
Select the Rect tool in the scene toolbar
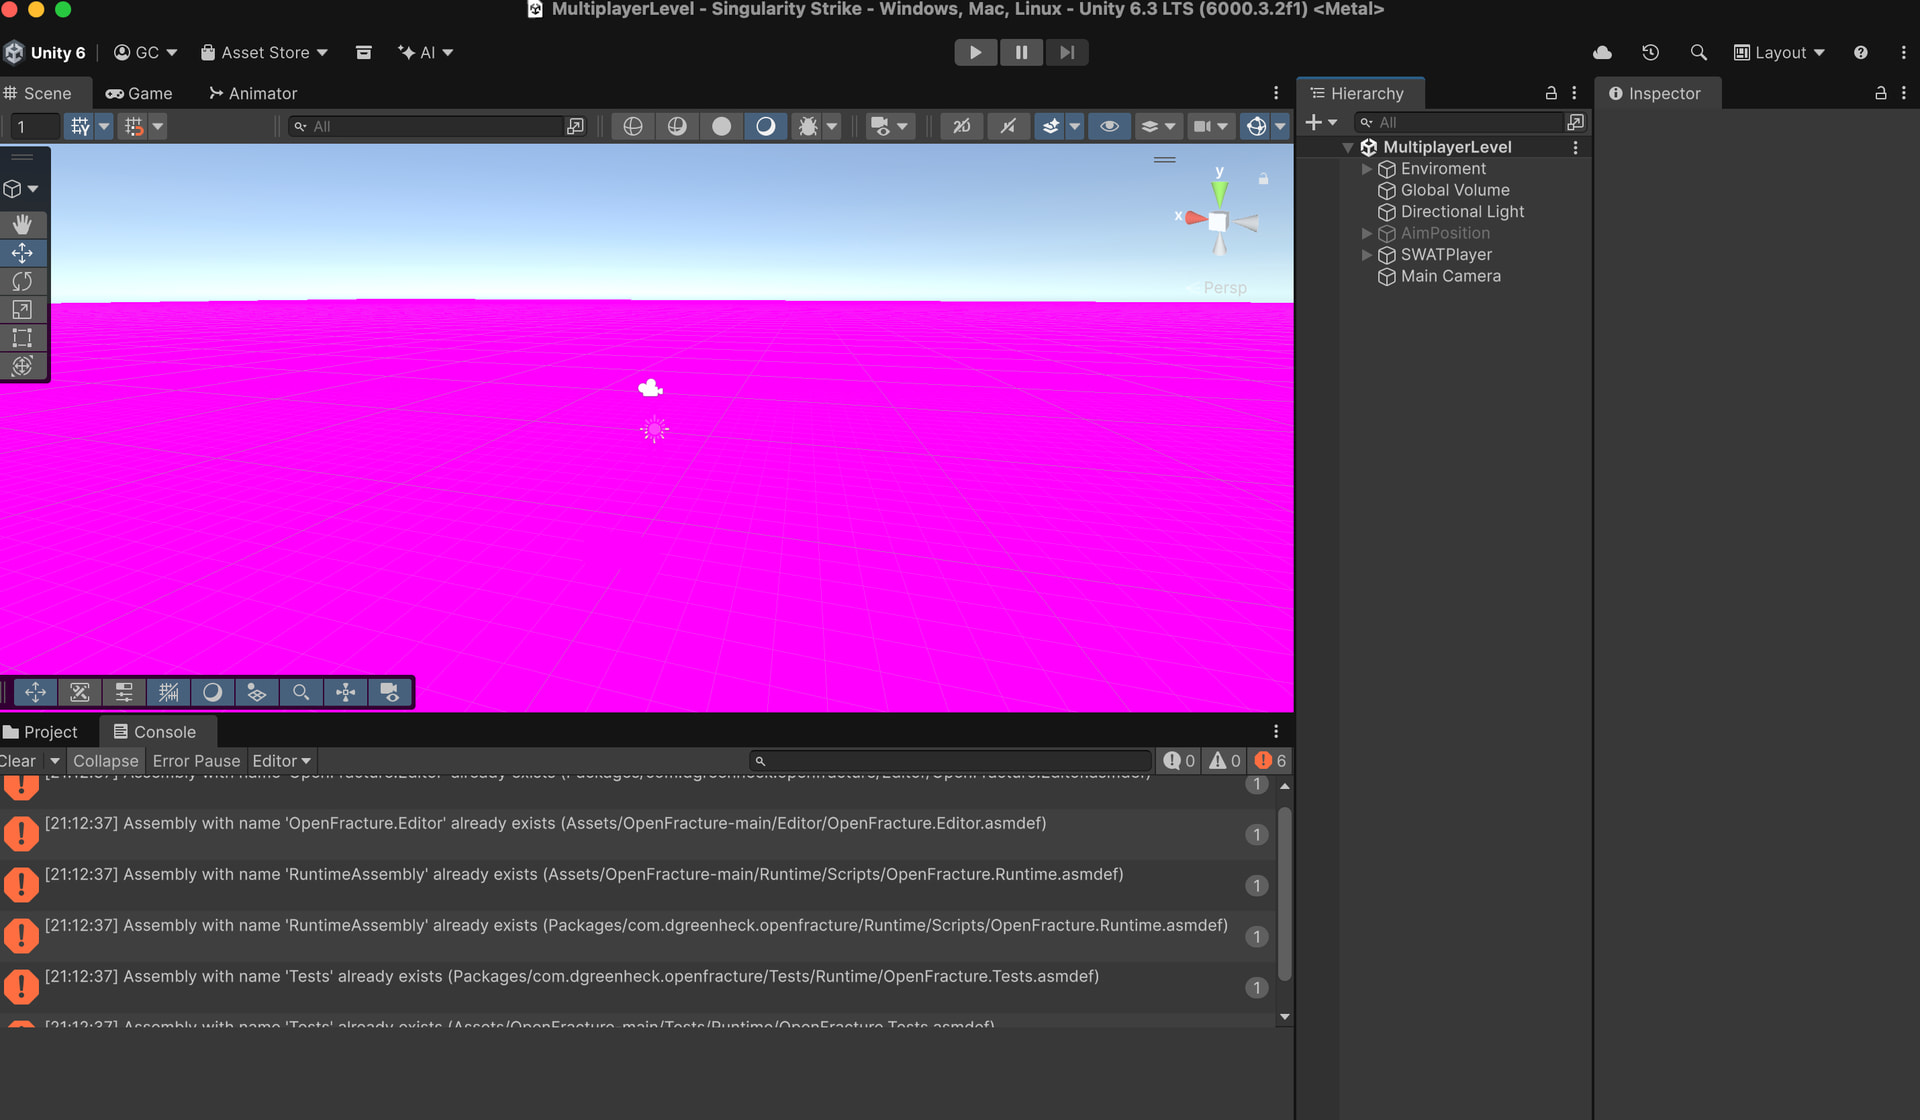23,338
